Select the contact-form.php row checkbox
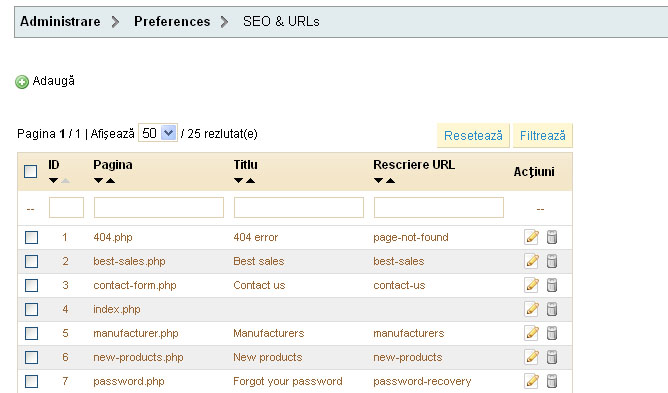The image size is (668, 393). [31, 285]
